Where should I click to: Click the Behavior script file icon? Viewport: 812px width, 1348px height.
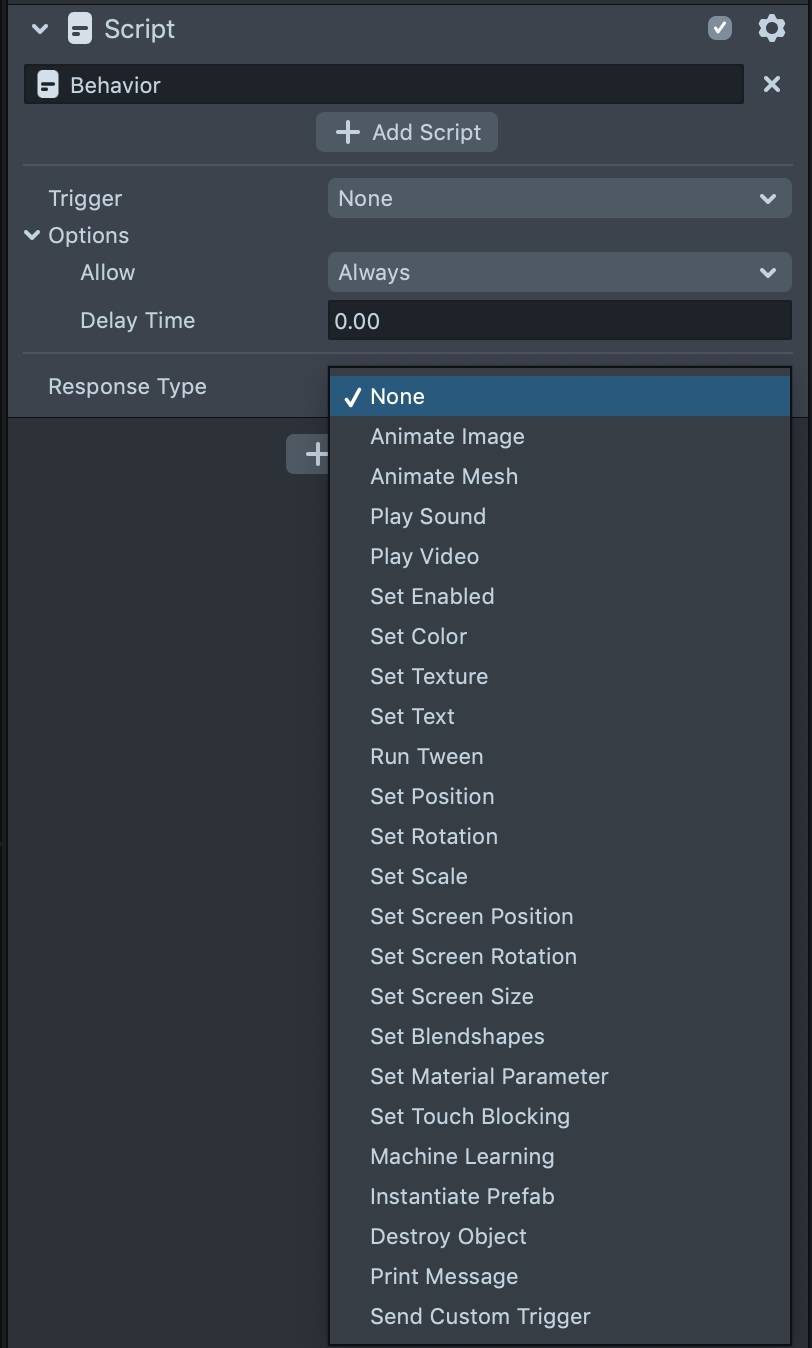pos(48,85)
